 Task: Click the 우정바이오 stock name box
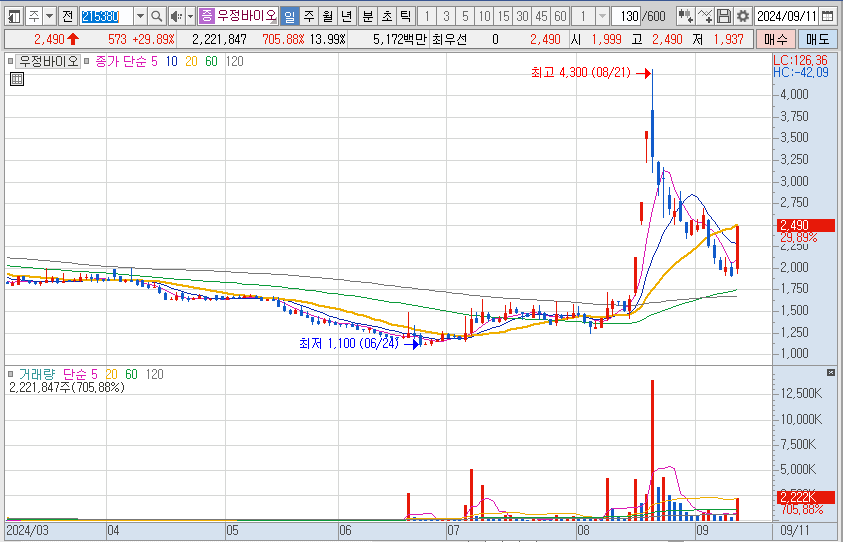[246, 16]
